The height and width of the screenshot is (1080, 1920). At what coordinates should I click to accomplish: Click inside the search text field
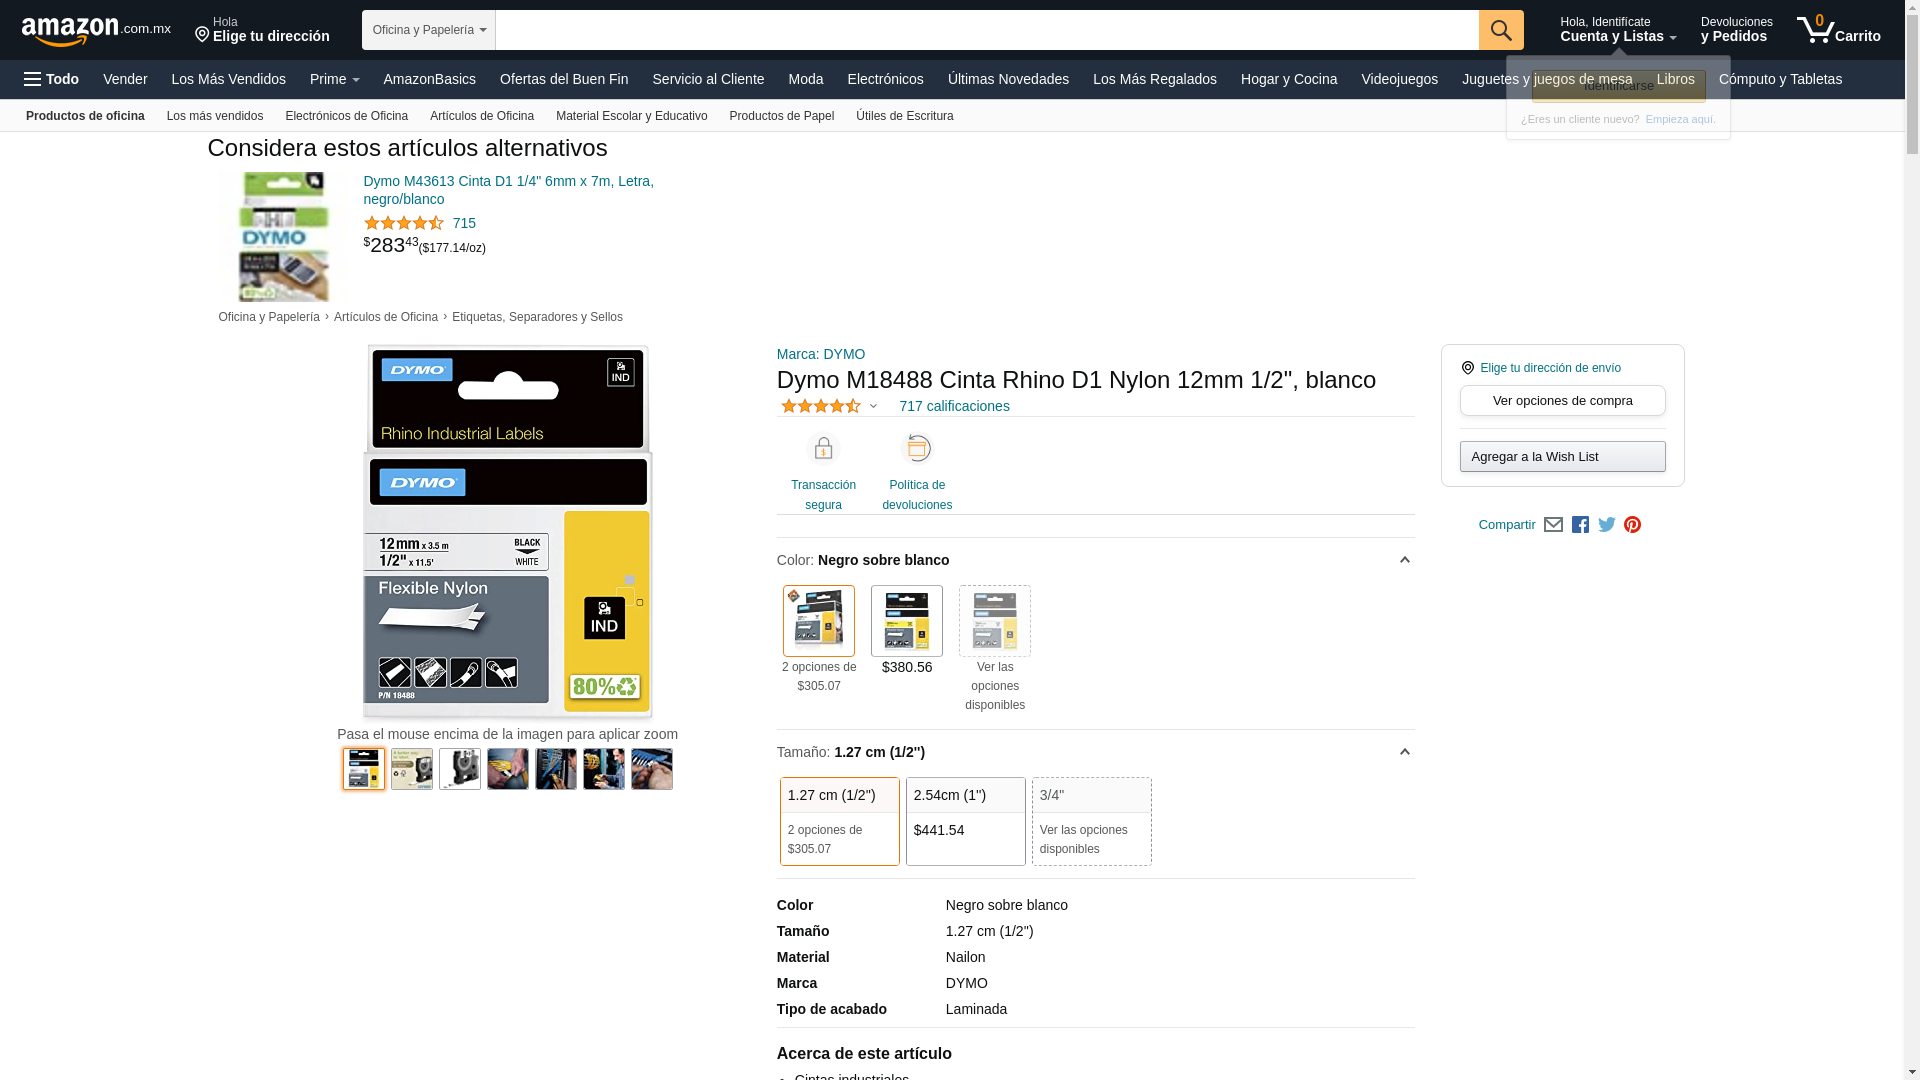click(986, 30)
